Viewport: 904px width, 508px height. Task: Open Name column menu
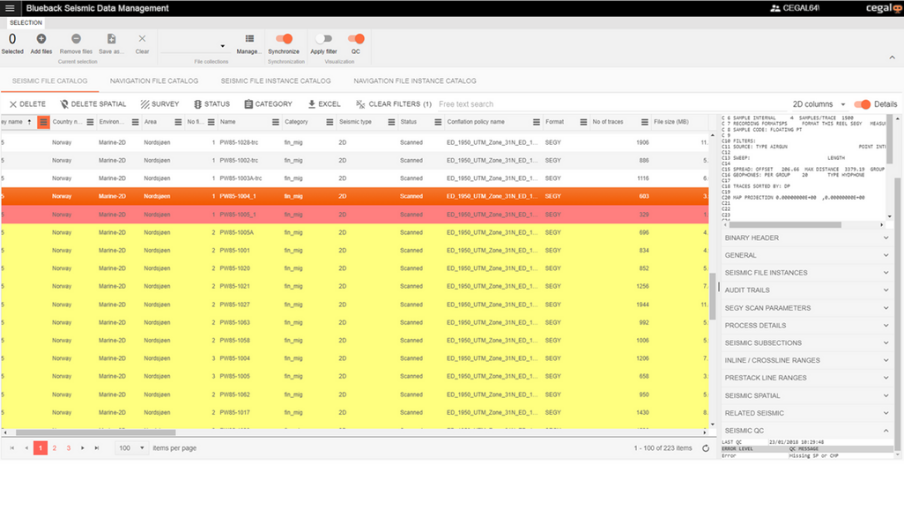tap(275, 122)
